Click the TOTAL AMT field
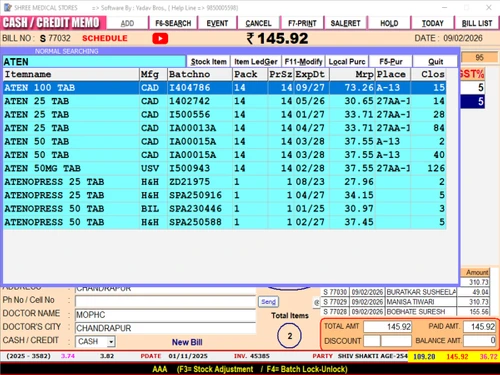 (387, 327)
